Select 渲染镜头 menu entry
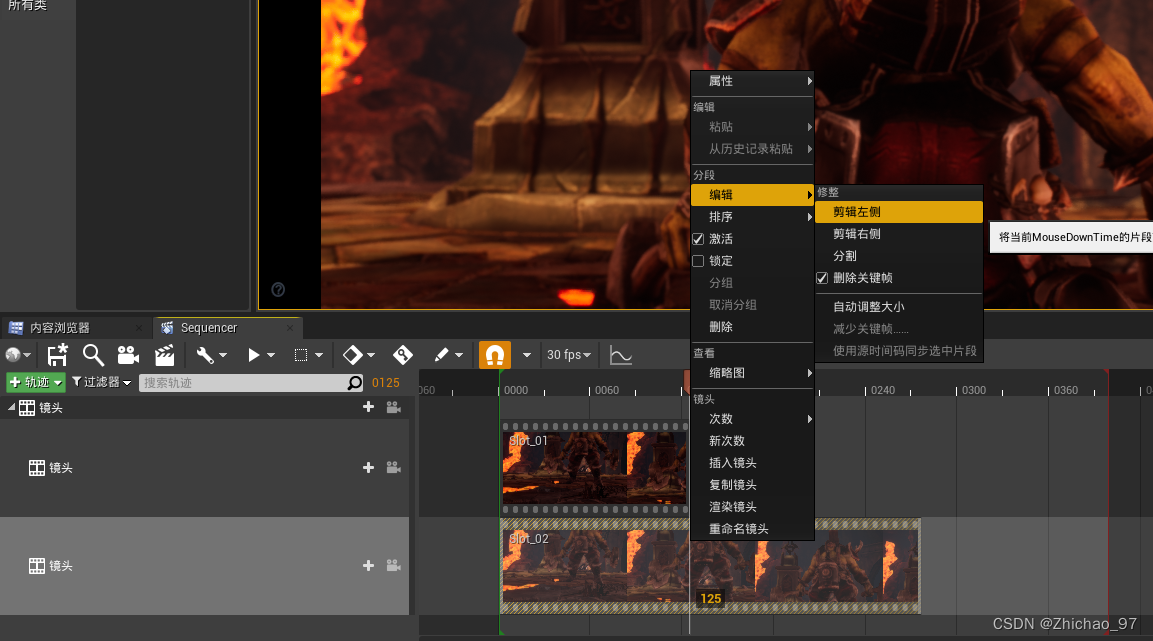Viewport: 1153px width, 641px height. point(752,506)
